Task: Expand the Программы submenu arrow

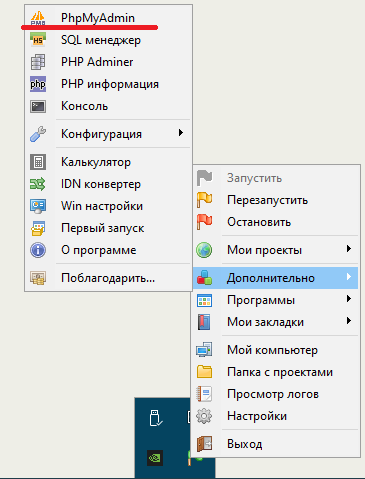Action: (x=349, y=299)
